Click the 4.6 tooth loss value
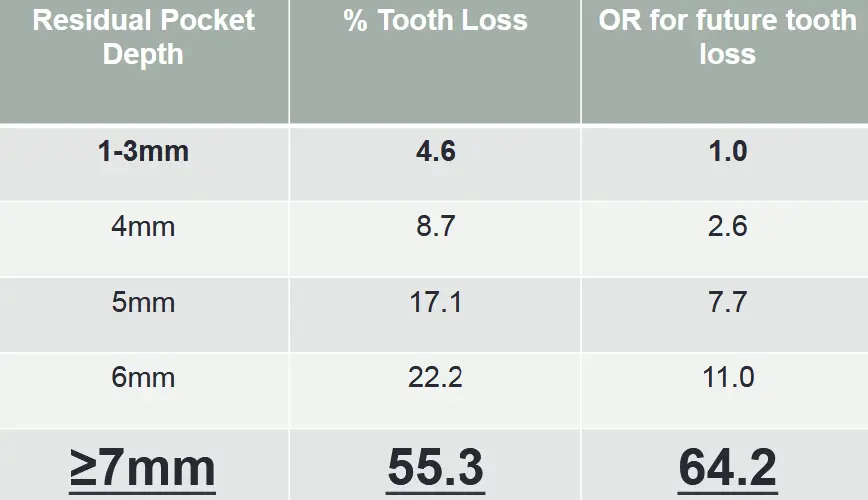 (436, 151)
